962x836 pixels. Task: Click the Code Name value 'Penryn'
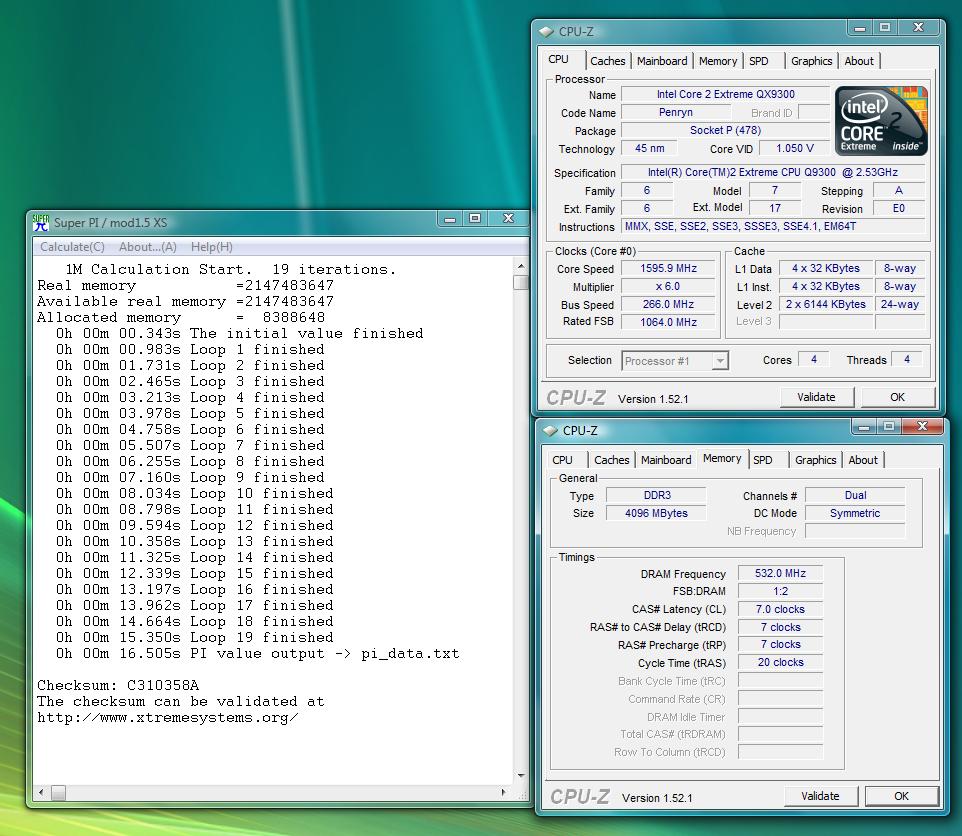675,112
